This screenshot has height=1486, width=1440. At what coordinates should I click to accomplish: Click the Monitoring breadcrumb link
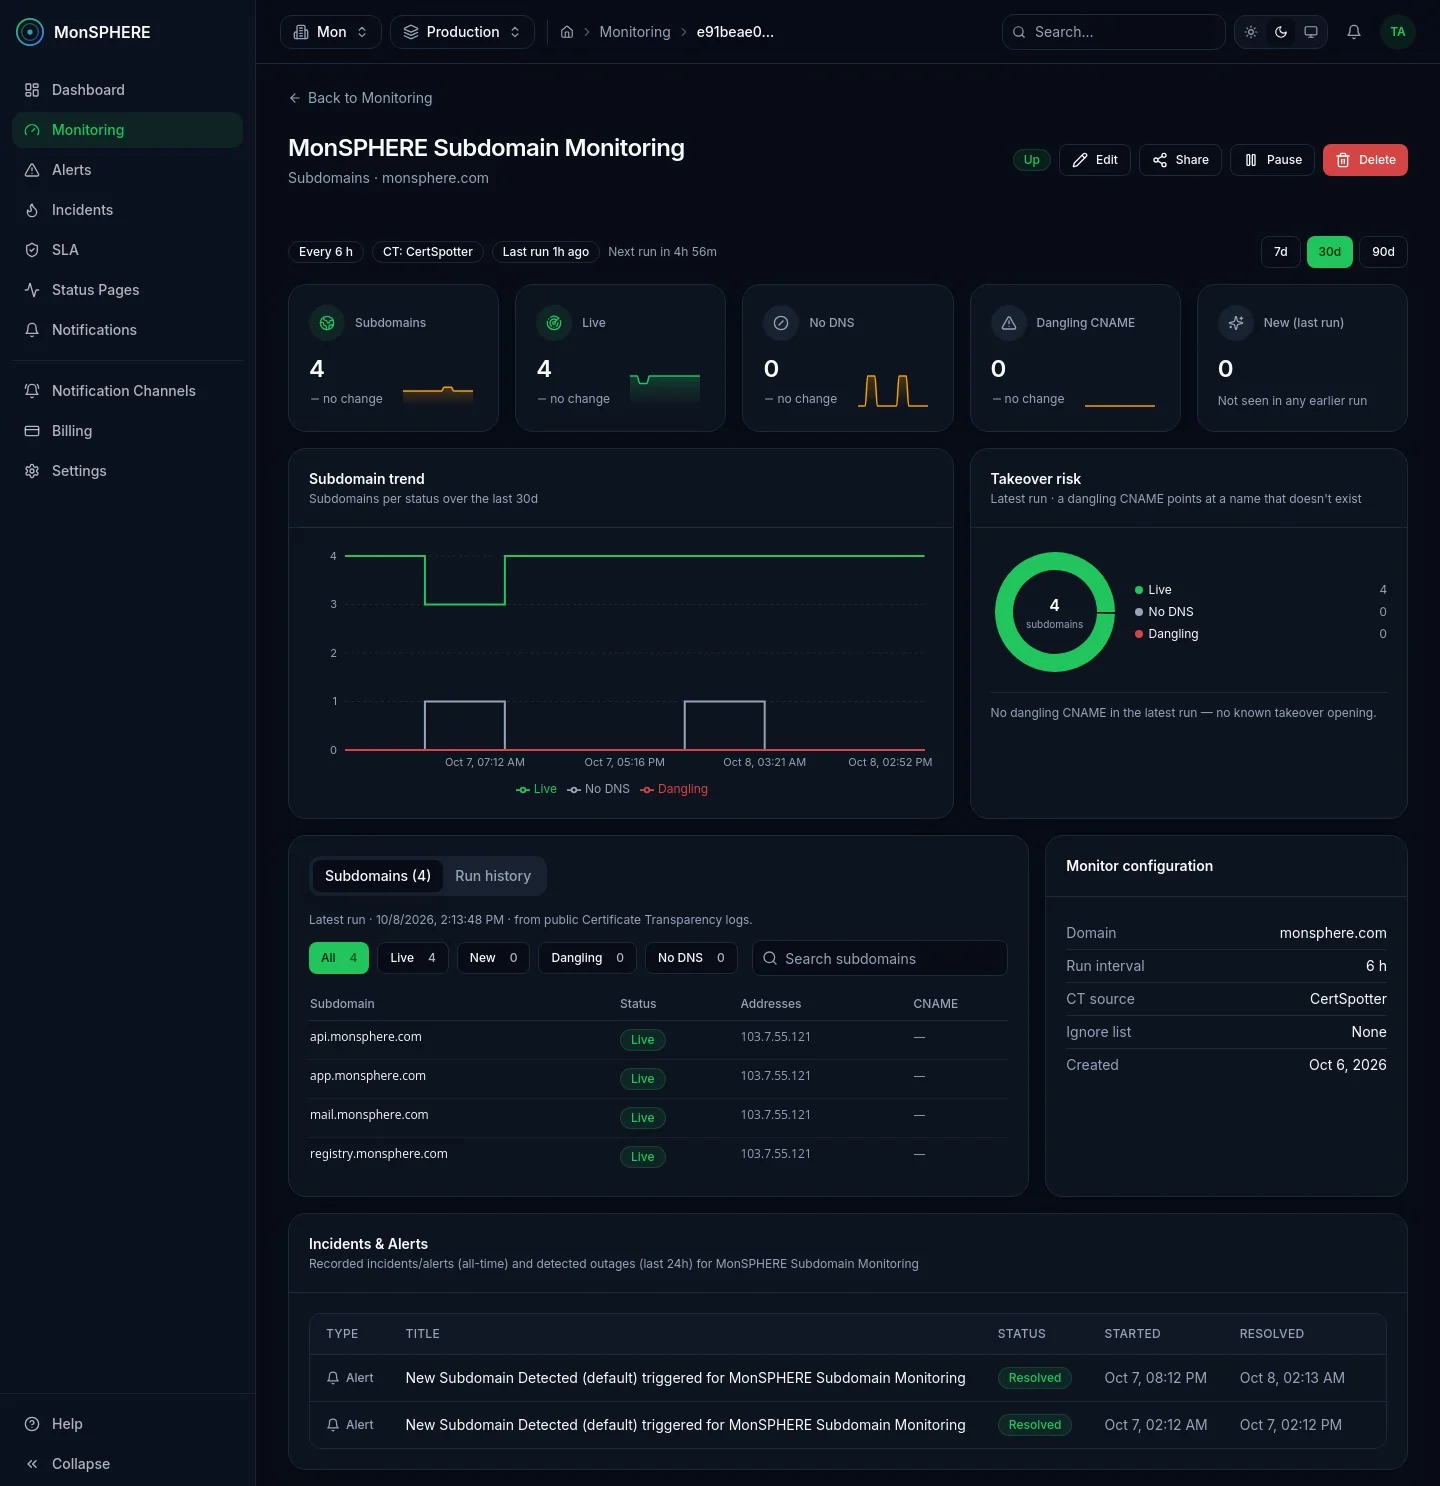pyautogui.click(x=635, y=32)
